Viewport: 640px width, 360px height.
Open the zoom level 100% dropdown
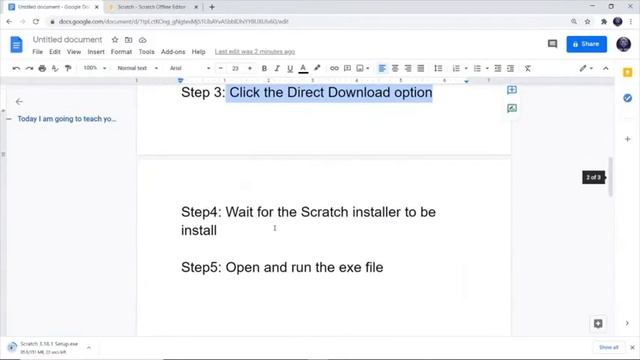95,68
